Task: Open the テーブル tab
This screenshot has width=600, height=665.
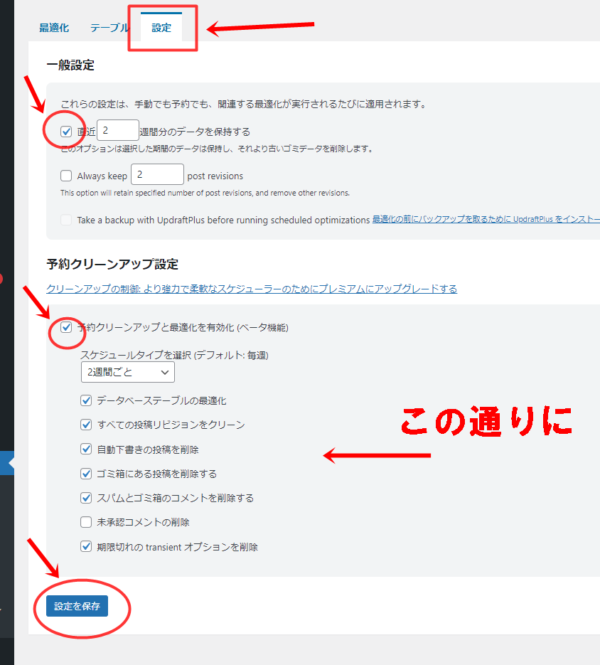Action: [x=109, y=28]
